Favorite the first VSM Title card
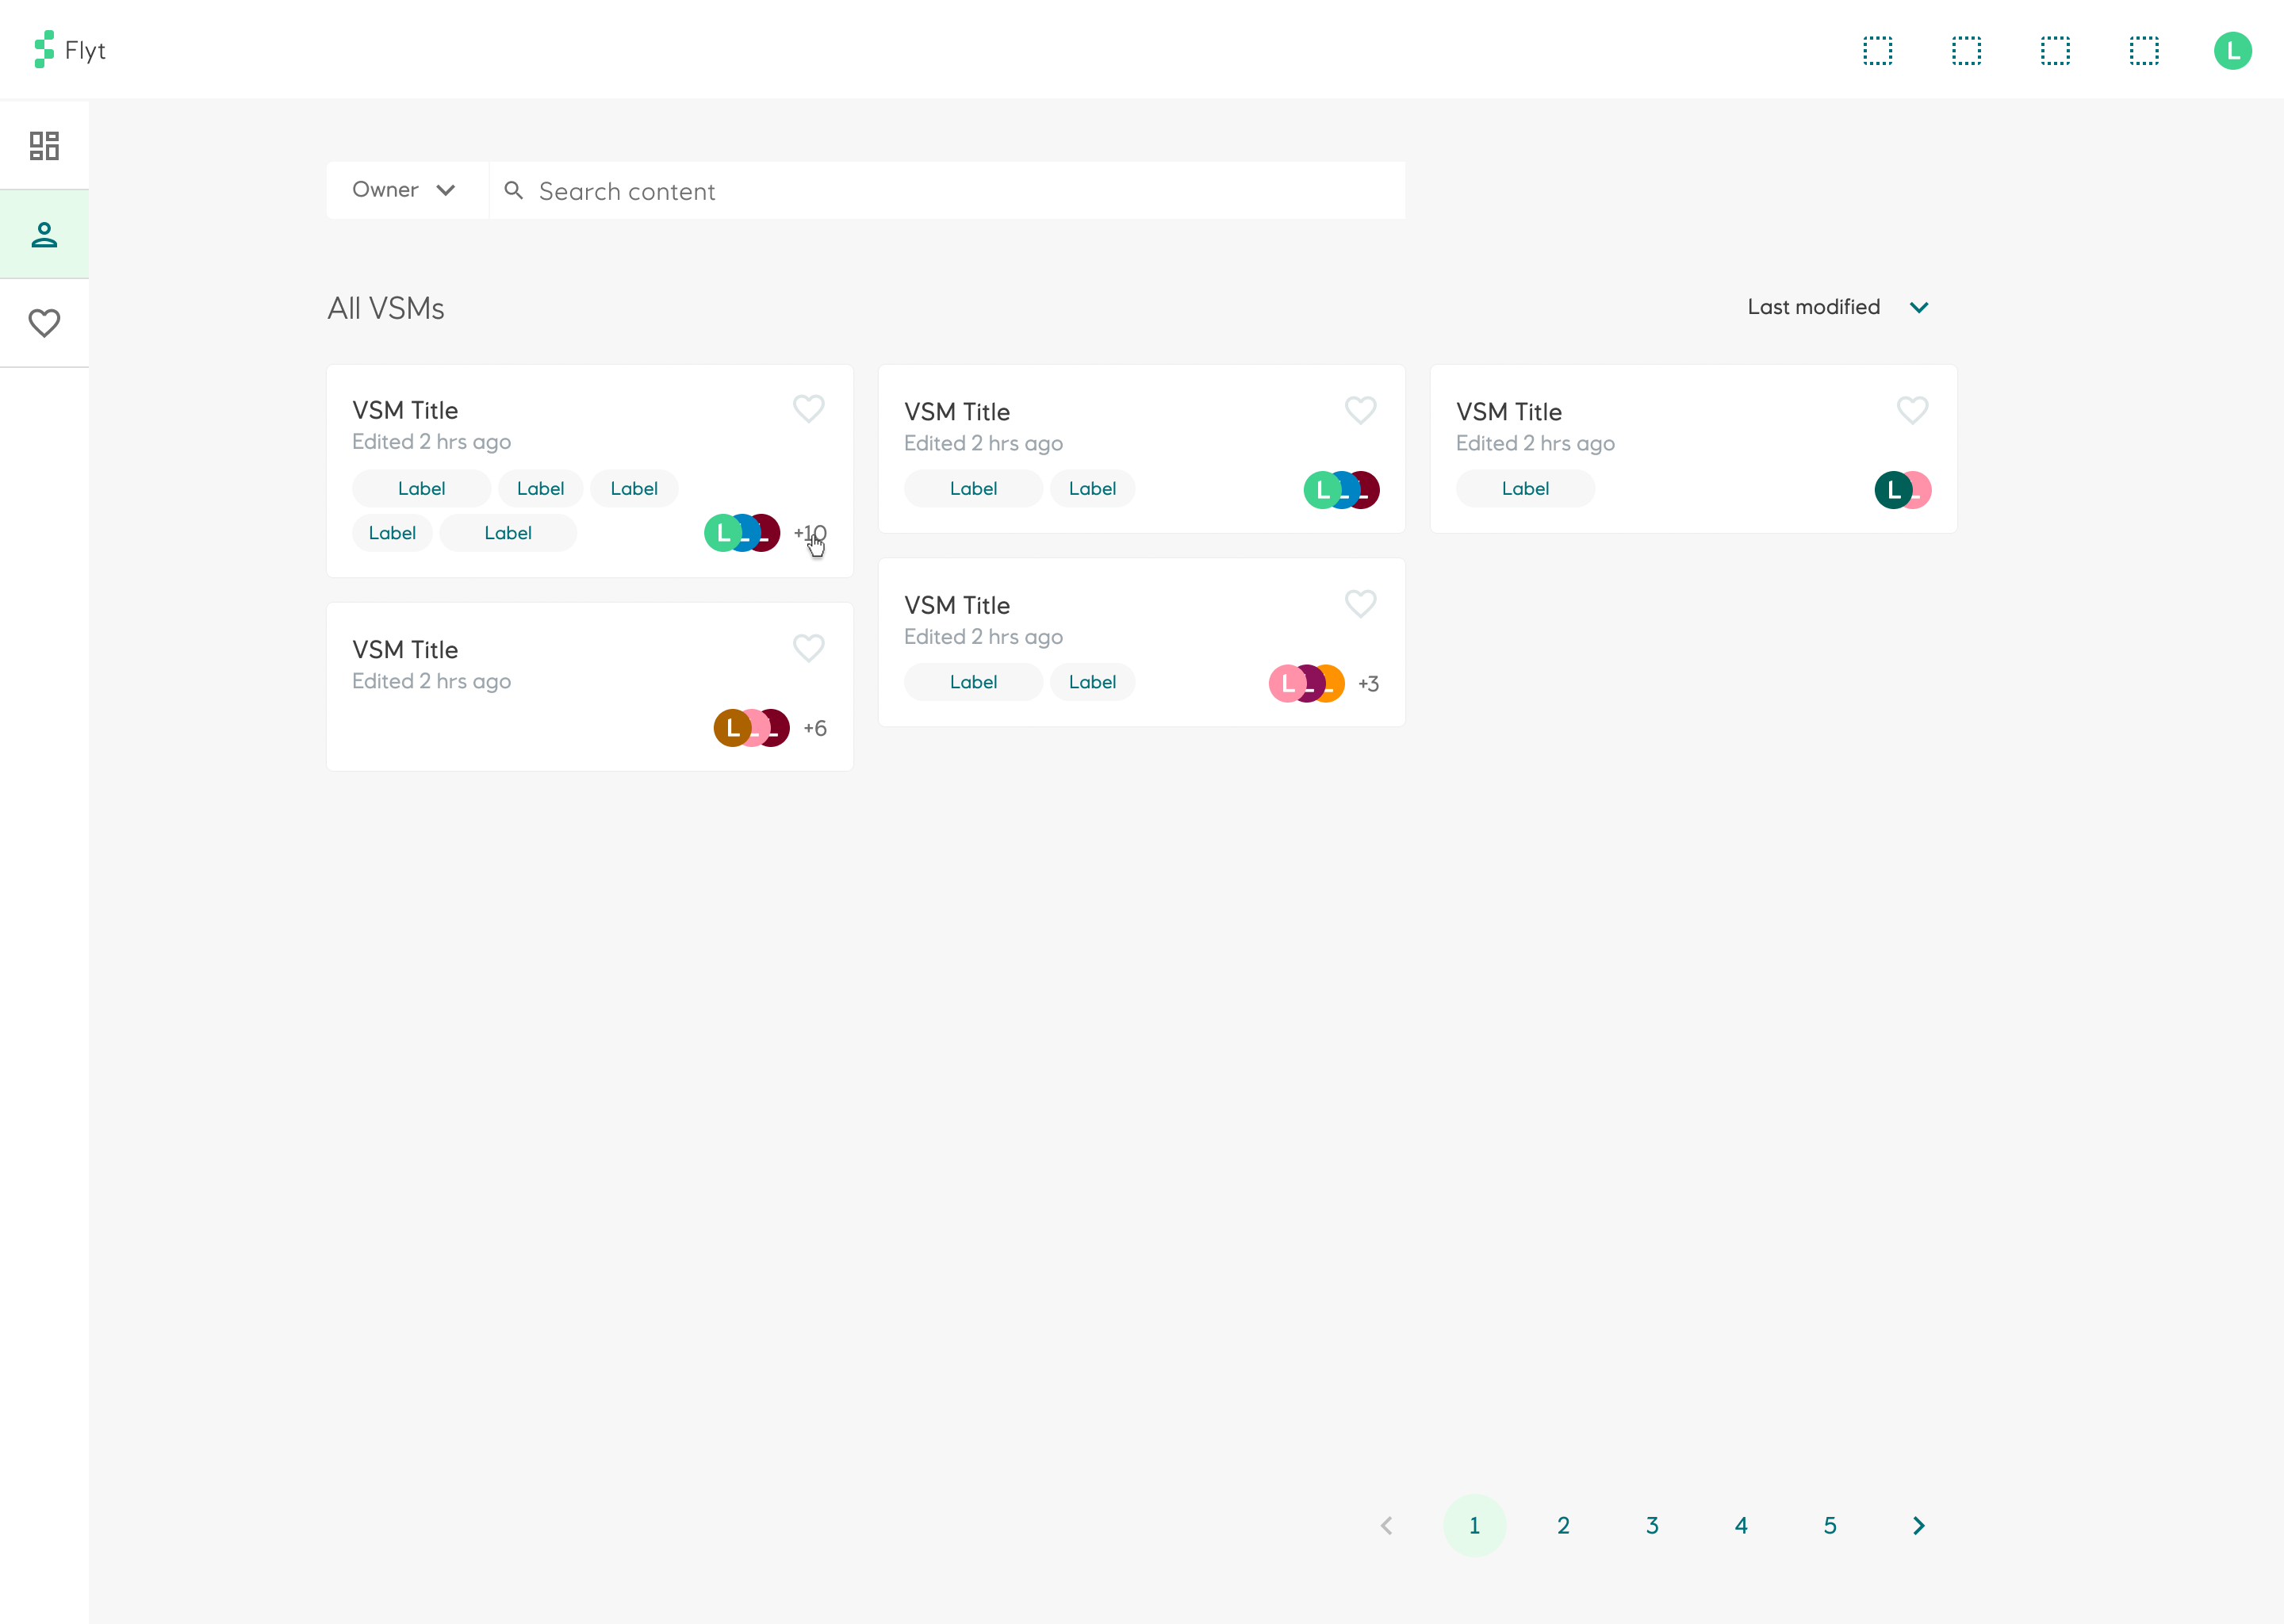 [x=809, y=409]
